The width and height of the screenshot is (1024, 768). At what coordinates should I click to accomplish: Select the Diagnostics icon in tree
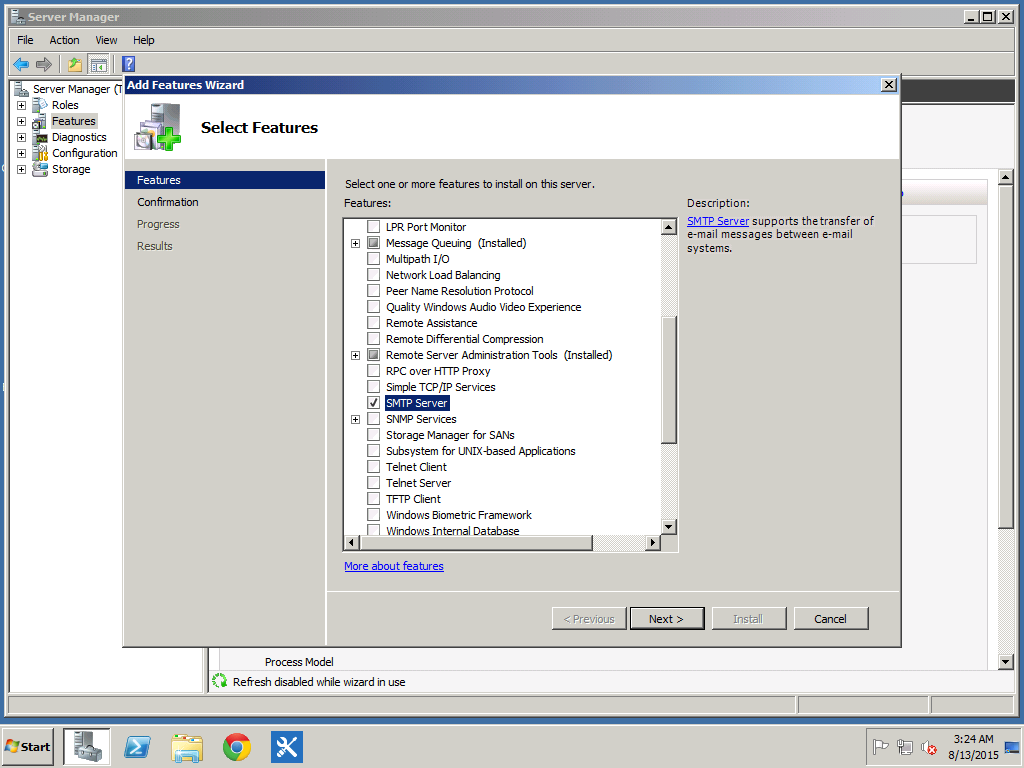point(40,137)
